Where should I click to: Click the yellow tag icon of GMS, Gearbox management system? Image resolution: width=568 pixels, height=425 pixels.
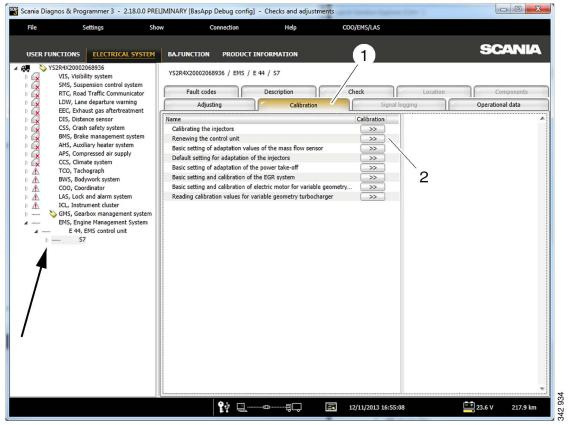click(53, 214)
